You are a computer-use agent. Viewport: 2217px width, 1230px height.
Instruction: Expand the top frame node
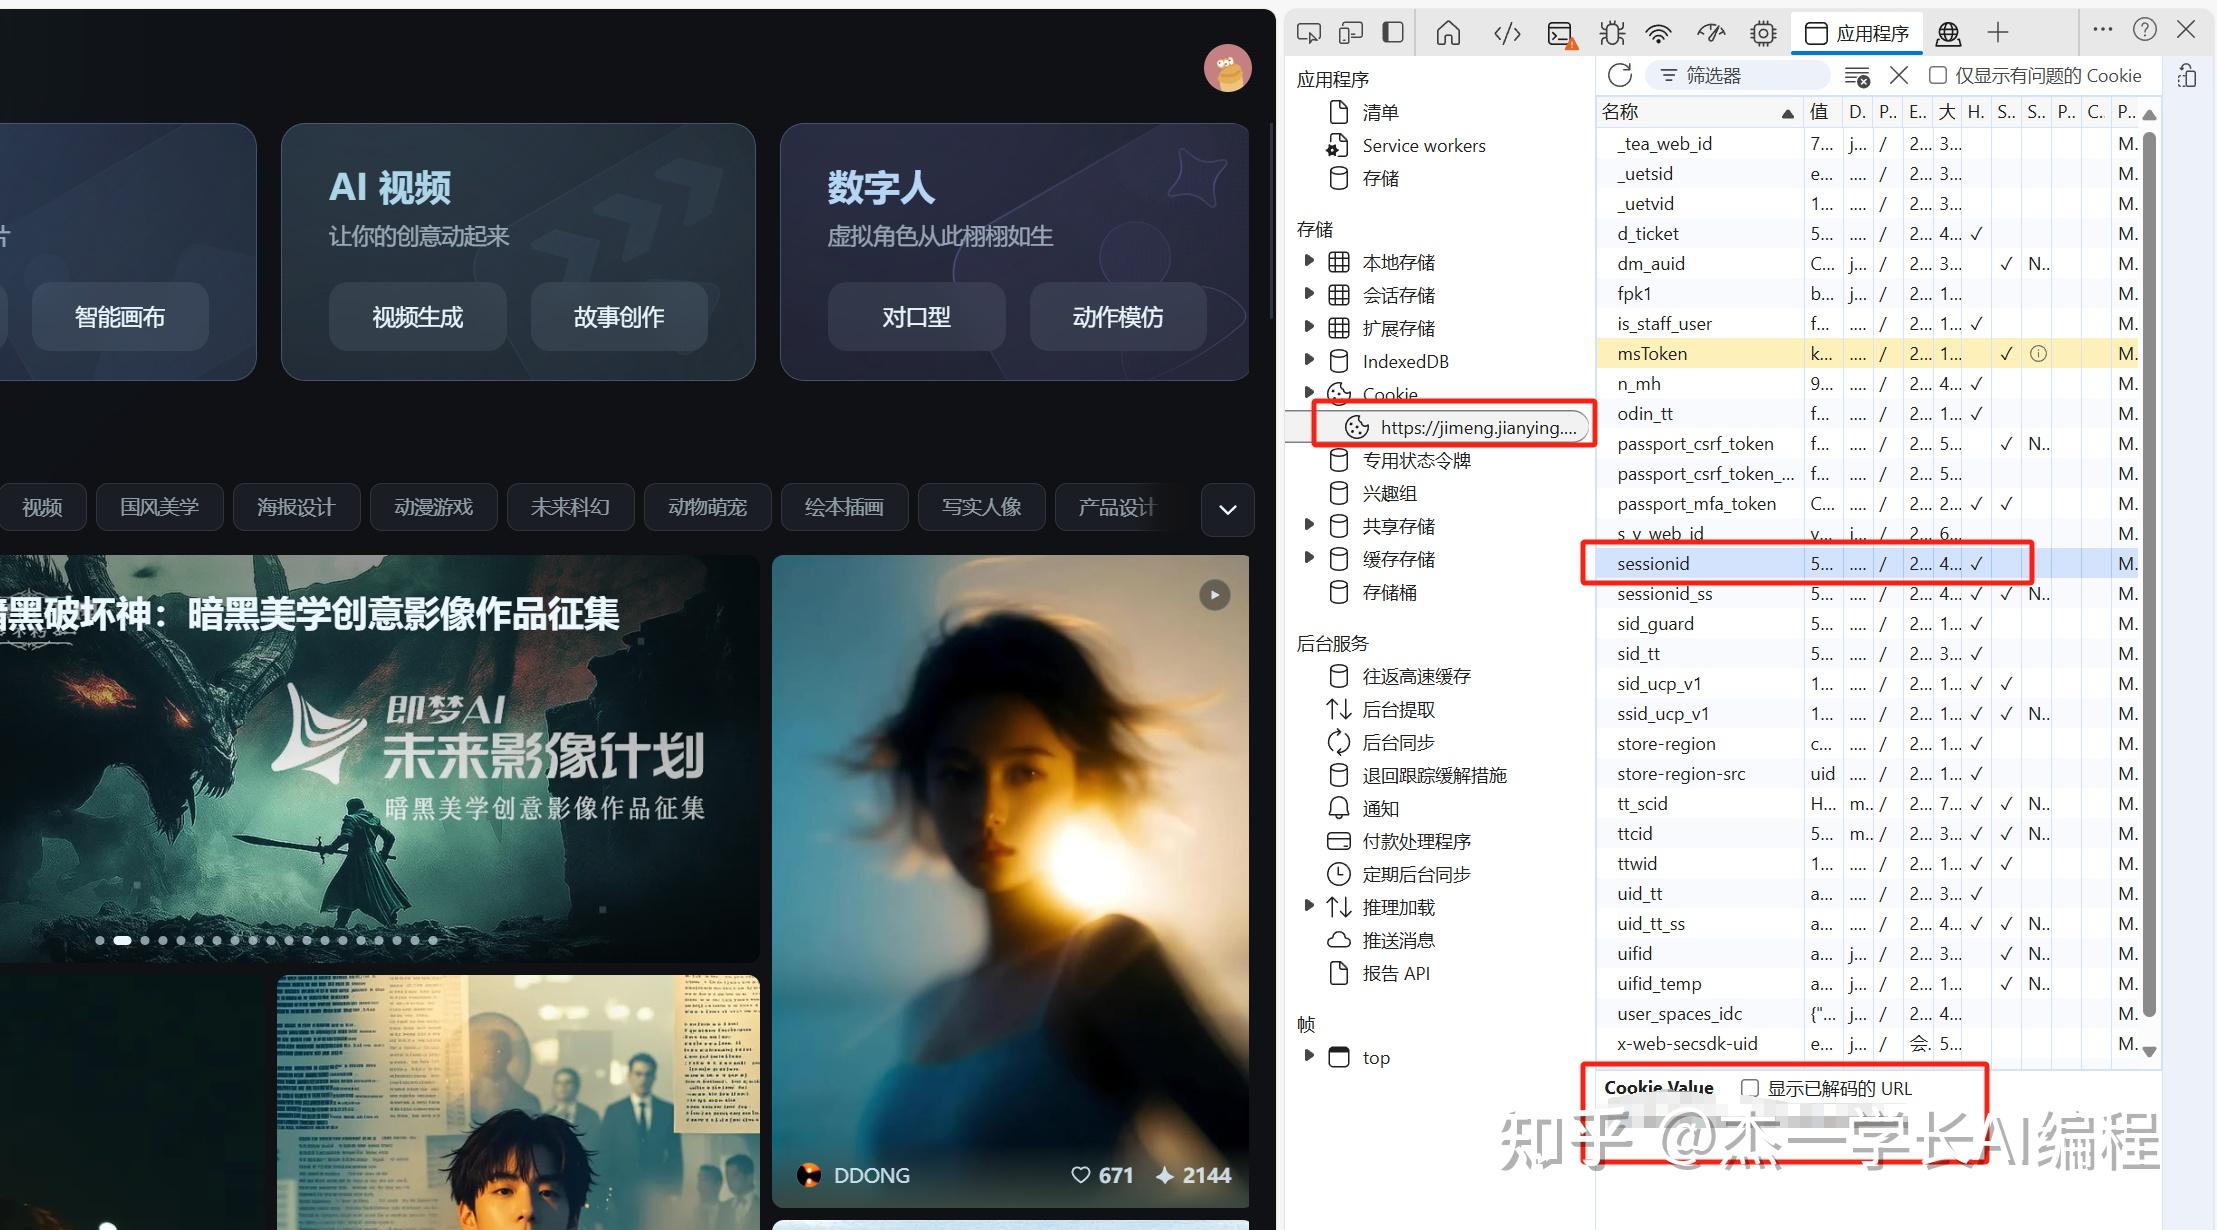pos(1309,1056)
